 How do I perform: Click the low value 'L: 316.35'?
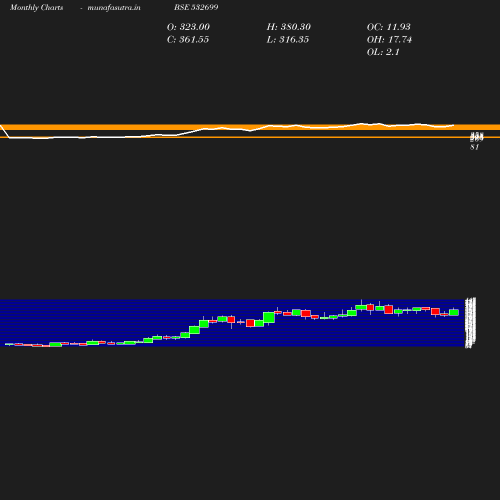tap(288, 40)
